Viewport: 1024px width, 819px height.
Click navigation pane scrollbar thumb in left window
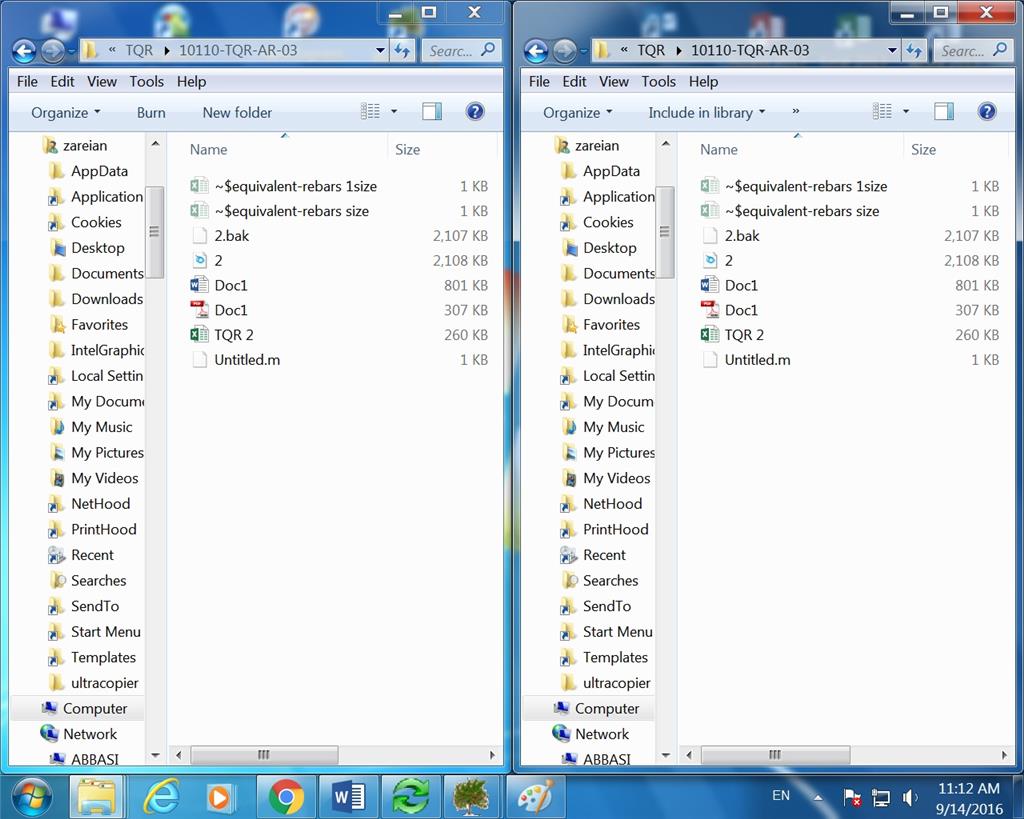[154, 232]
